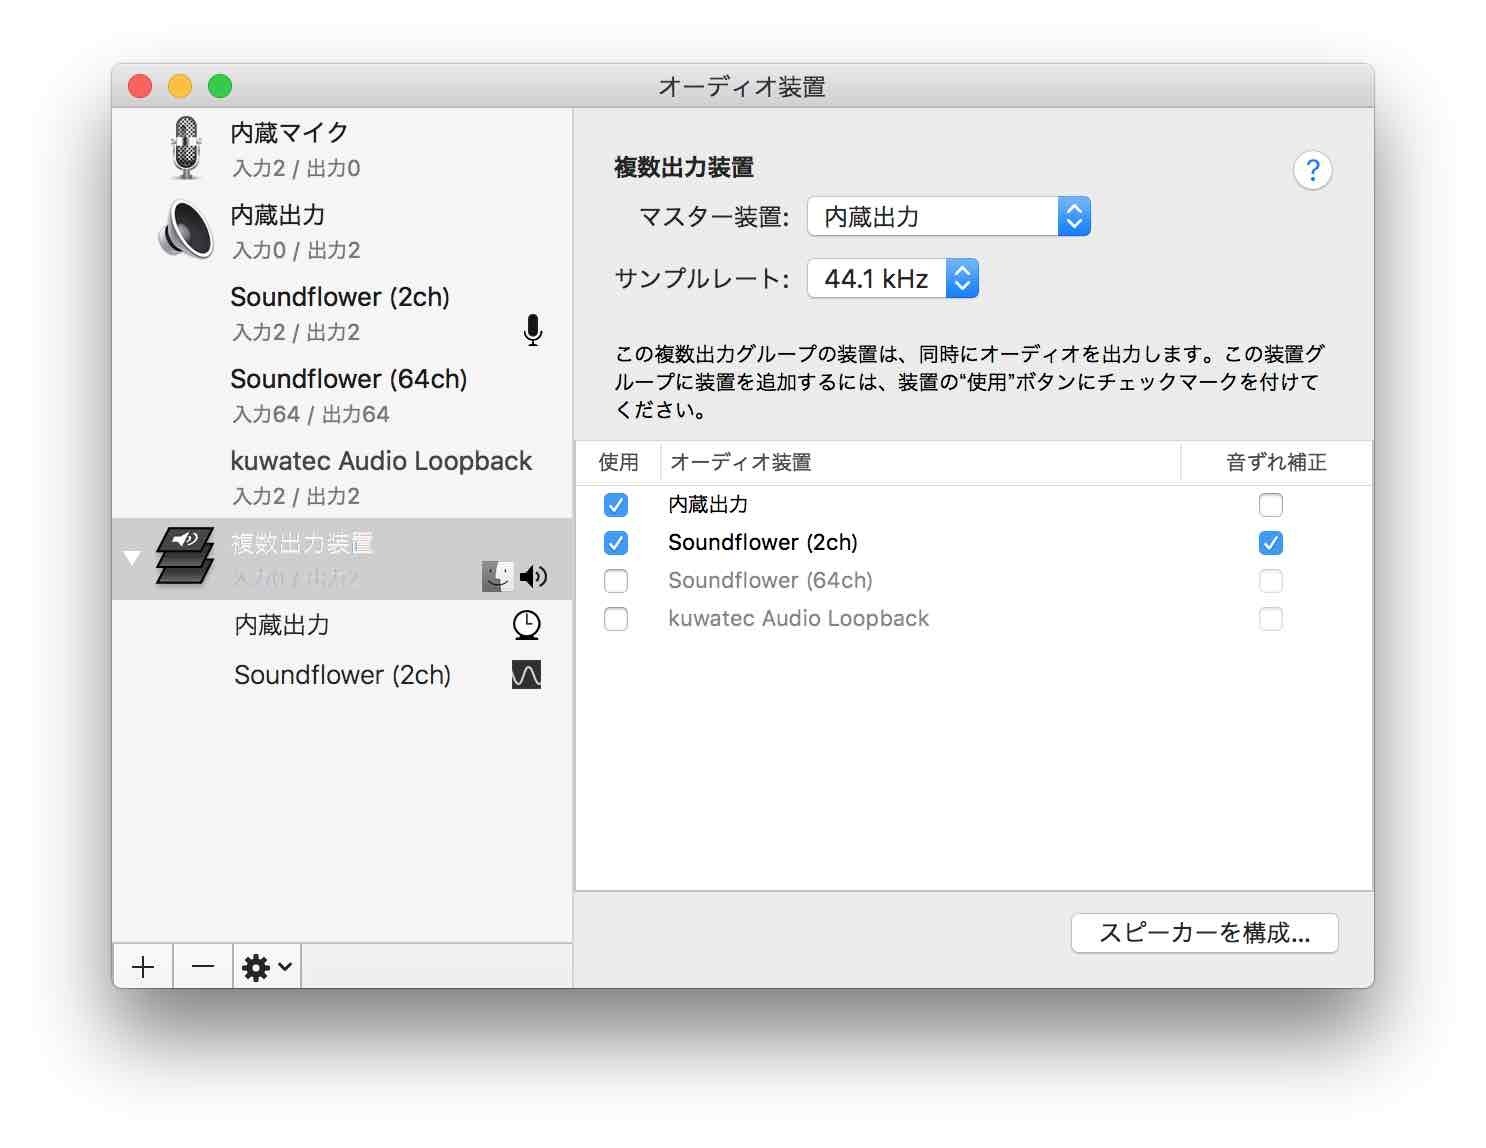1486x1148 pixels.
Task: Select the 複数出力装置 sidebar row
Action: pyautogui.click(x=342, y=559)
